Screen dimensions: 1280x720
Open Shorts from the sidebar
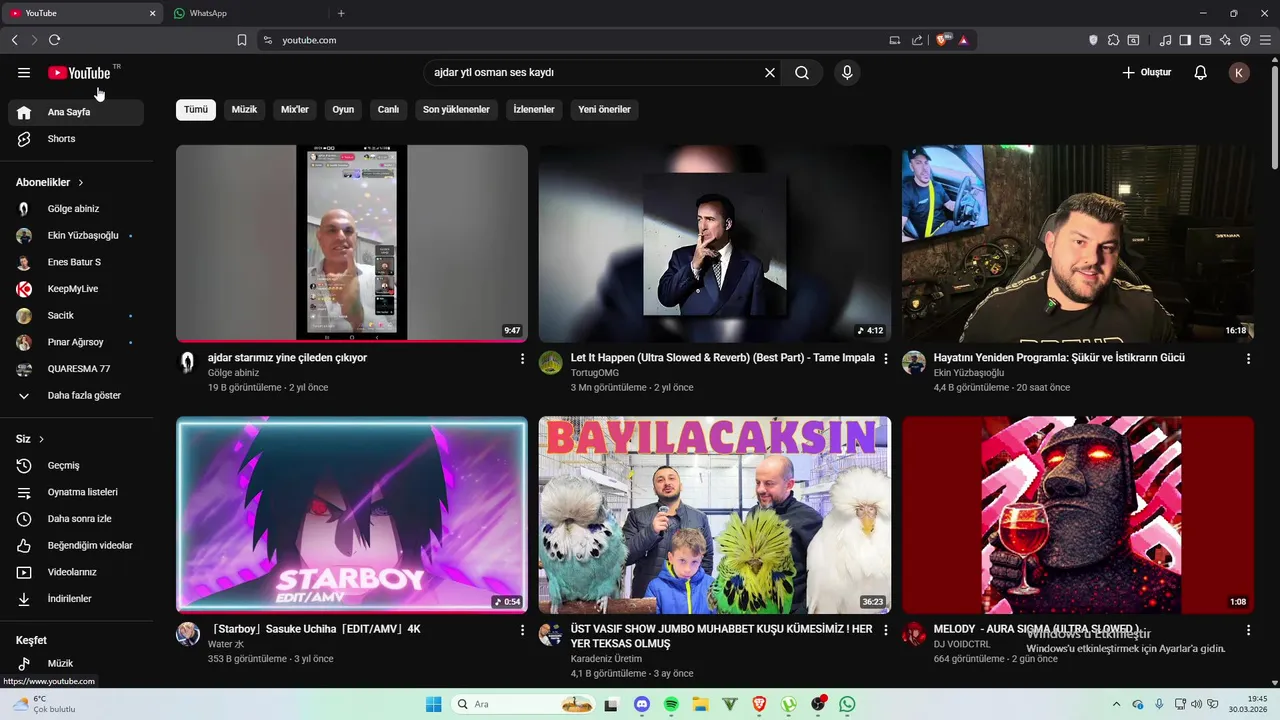pyautogui.click(x=76, y=139)
